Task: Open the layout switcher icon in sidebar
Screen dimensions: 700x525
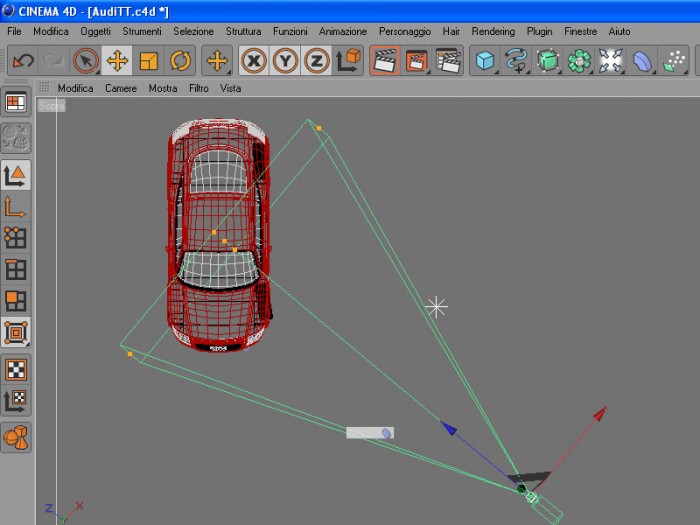Action: click(16, 103)
